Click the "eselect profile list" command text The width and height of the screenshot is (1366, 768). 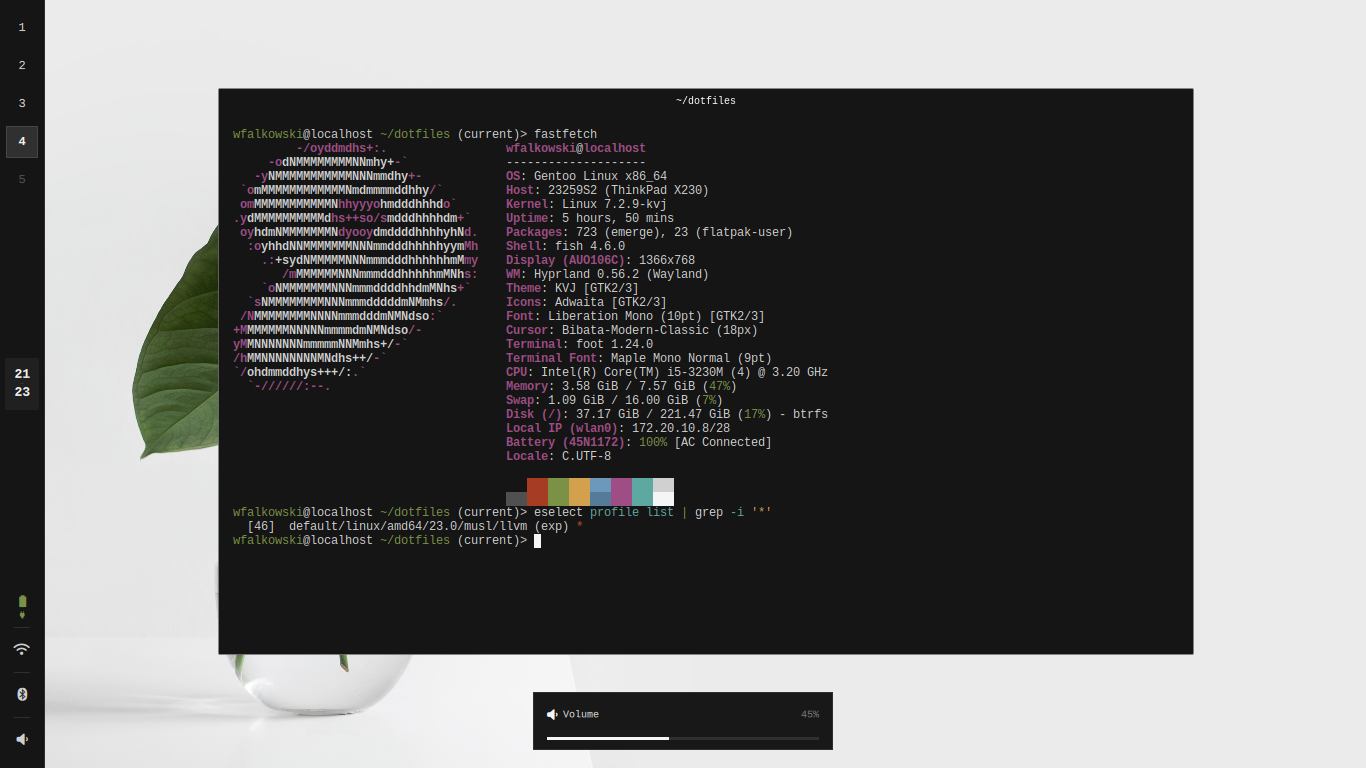(x=604, y=512)
